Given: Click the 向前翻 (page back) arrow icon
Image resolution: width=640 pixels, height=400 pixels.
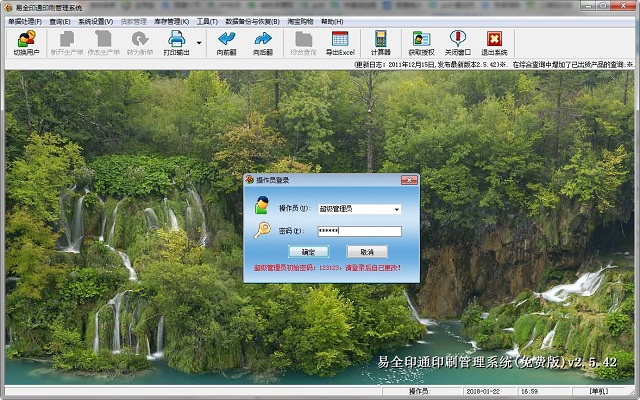Looking at the screenshot, I should click(x=227, y=43).
